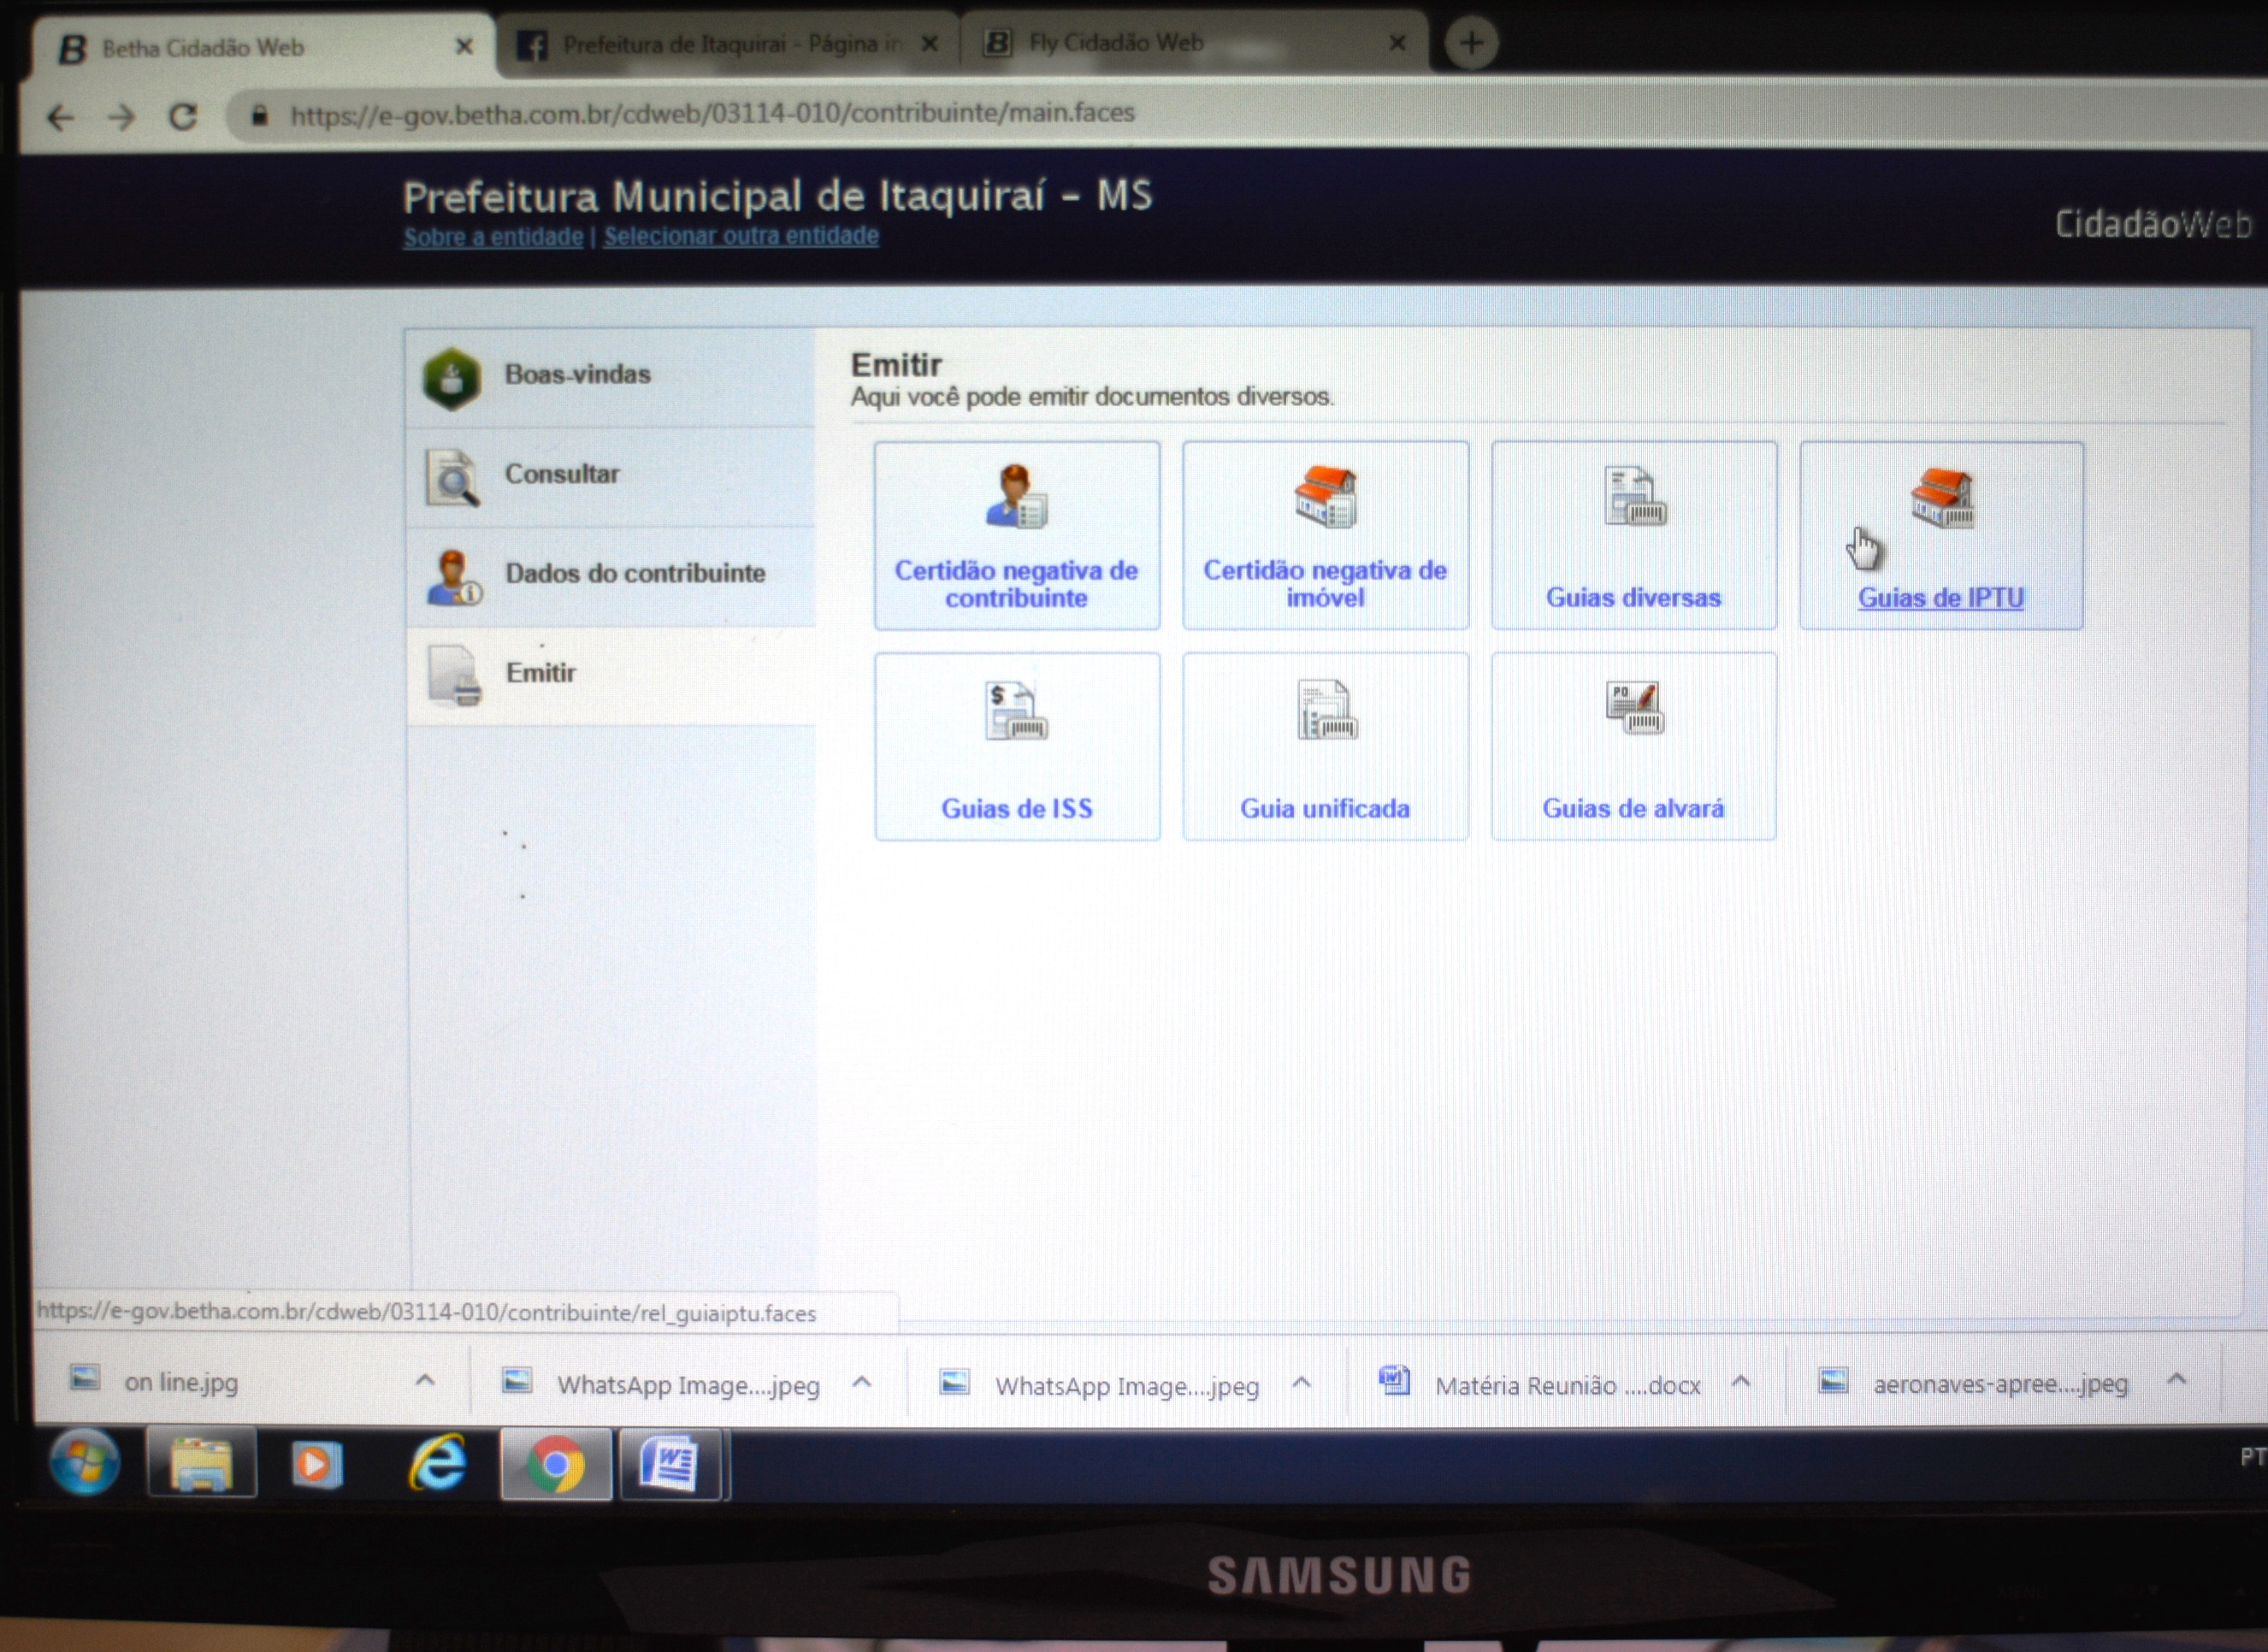The width and height of the screenshot is (2268, 1652).
Task: Select Certidão negativa de imóvel icon
Action: (x=1325, y=496)
